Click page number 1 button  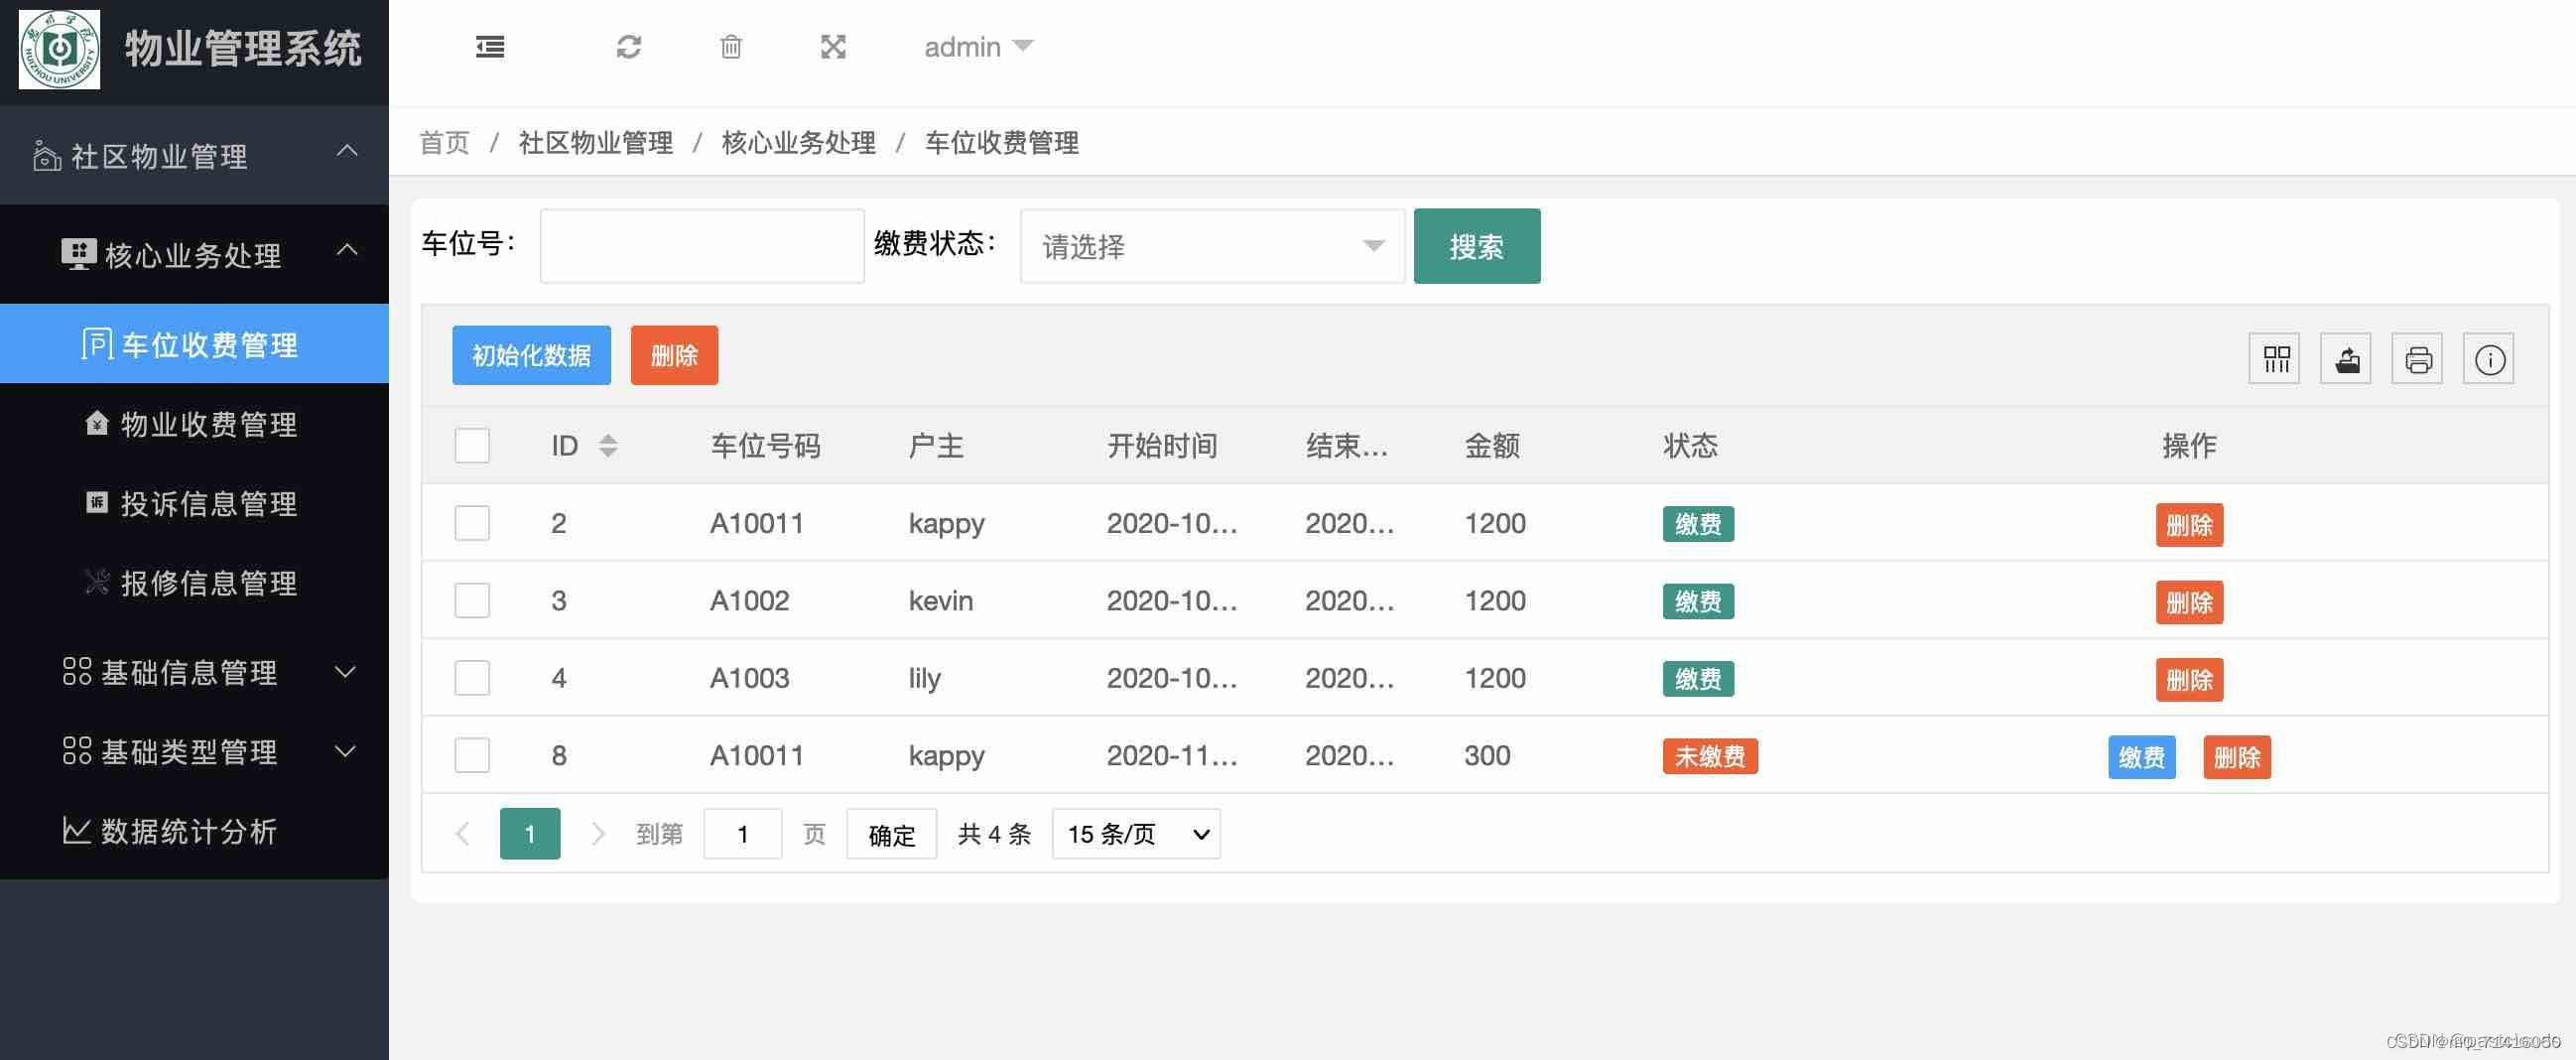tap(530, 833)
